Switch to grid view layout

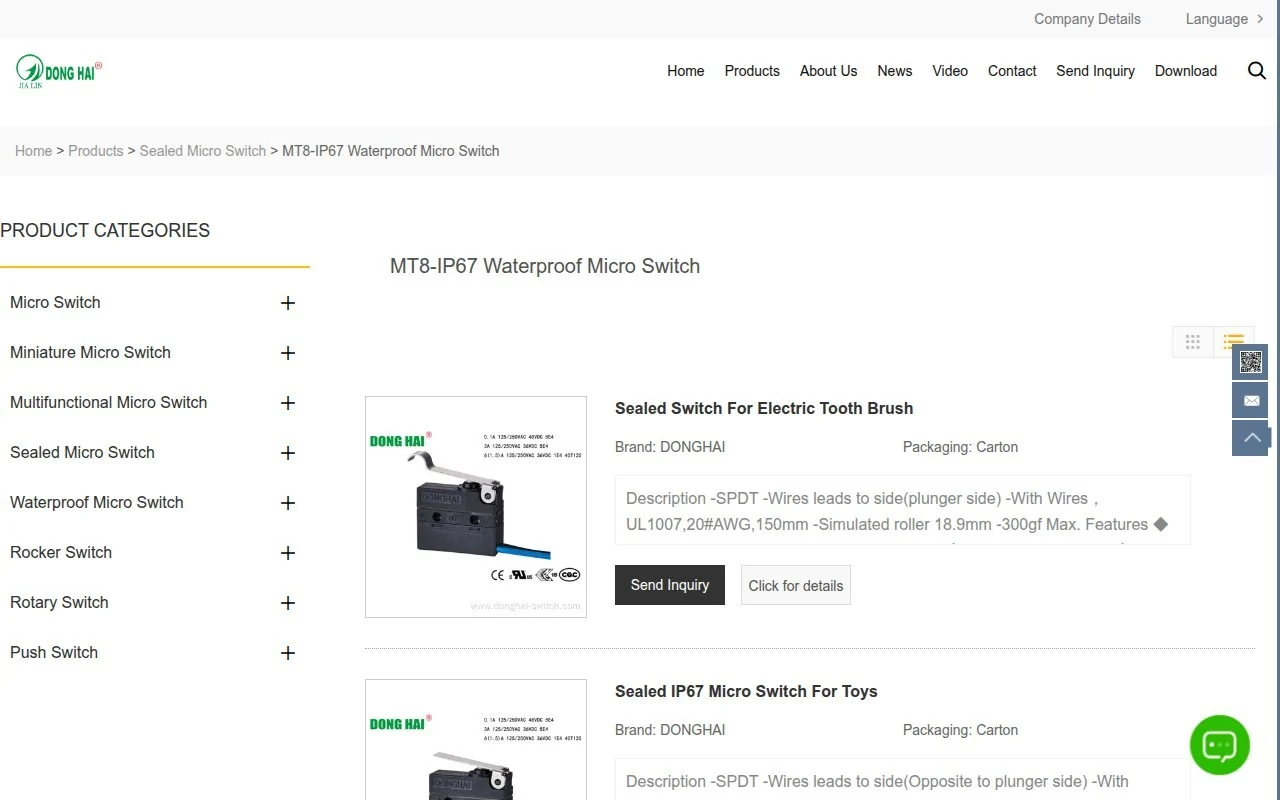pos(1193,342)
